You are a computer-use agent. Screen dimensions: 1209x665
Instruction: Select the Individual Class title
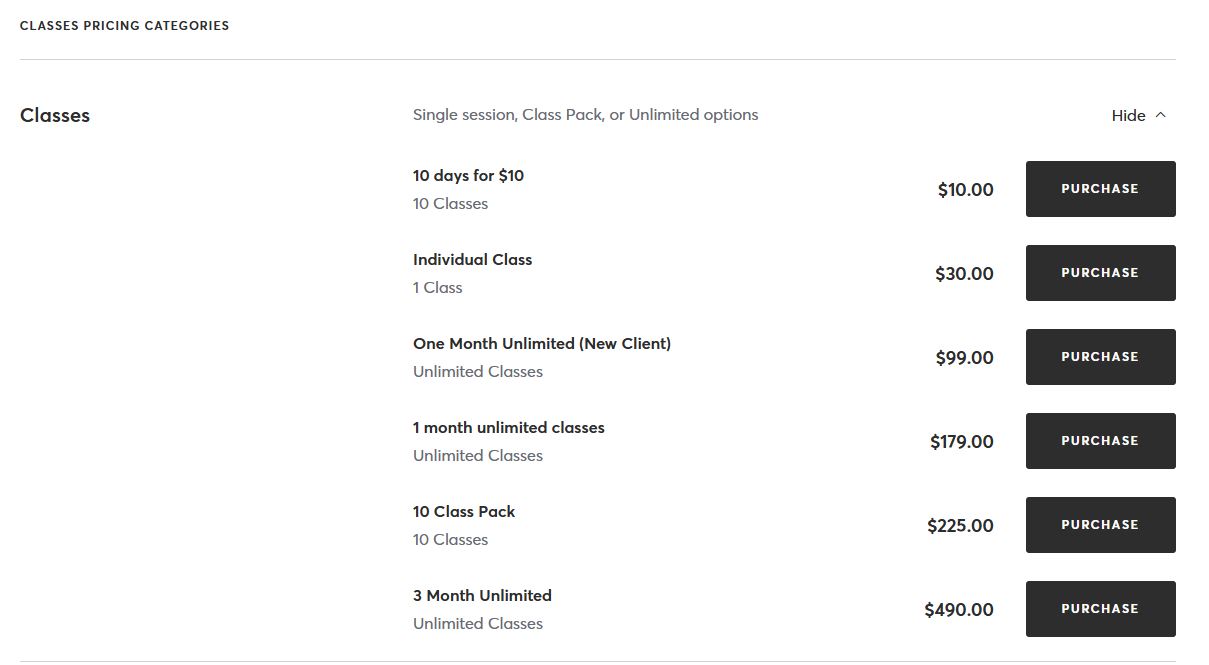[472, 260]
